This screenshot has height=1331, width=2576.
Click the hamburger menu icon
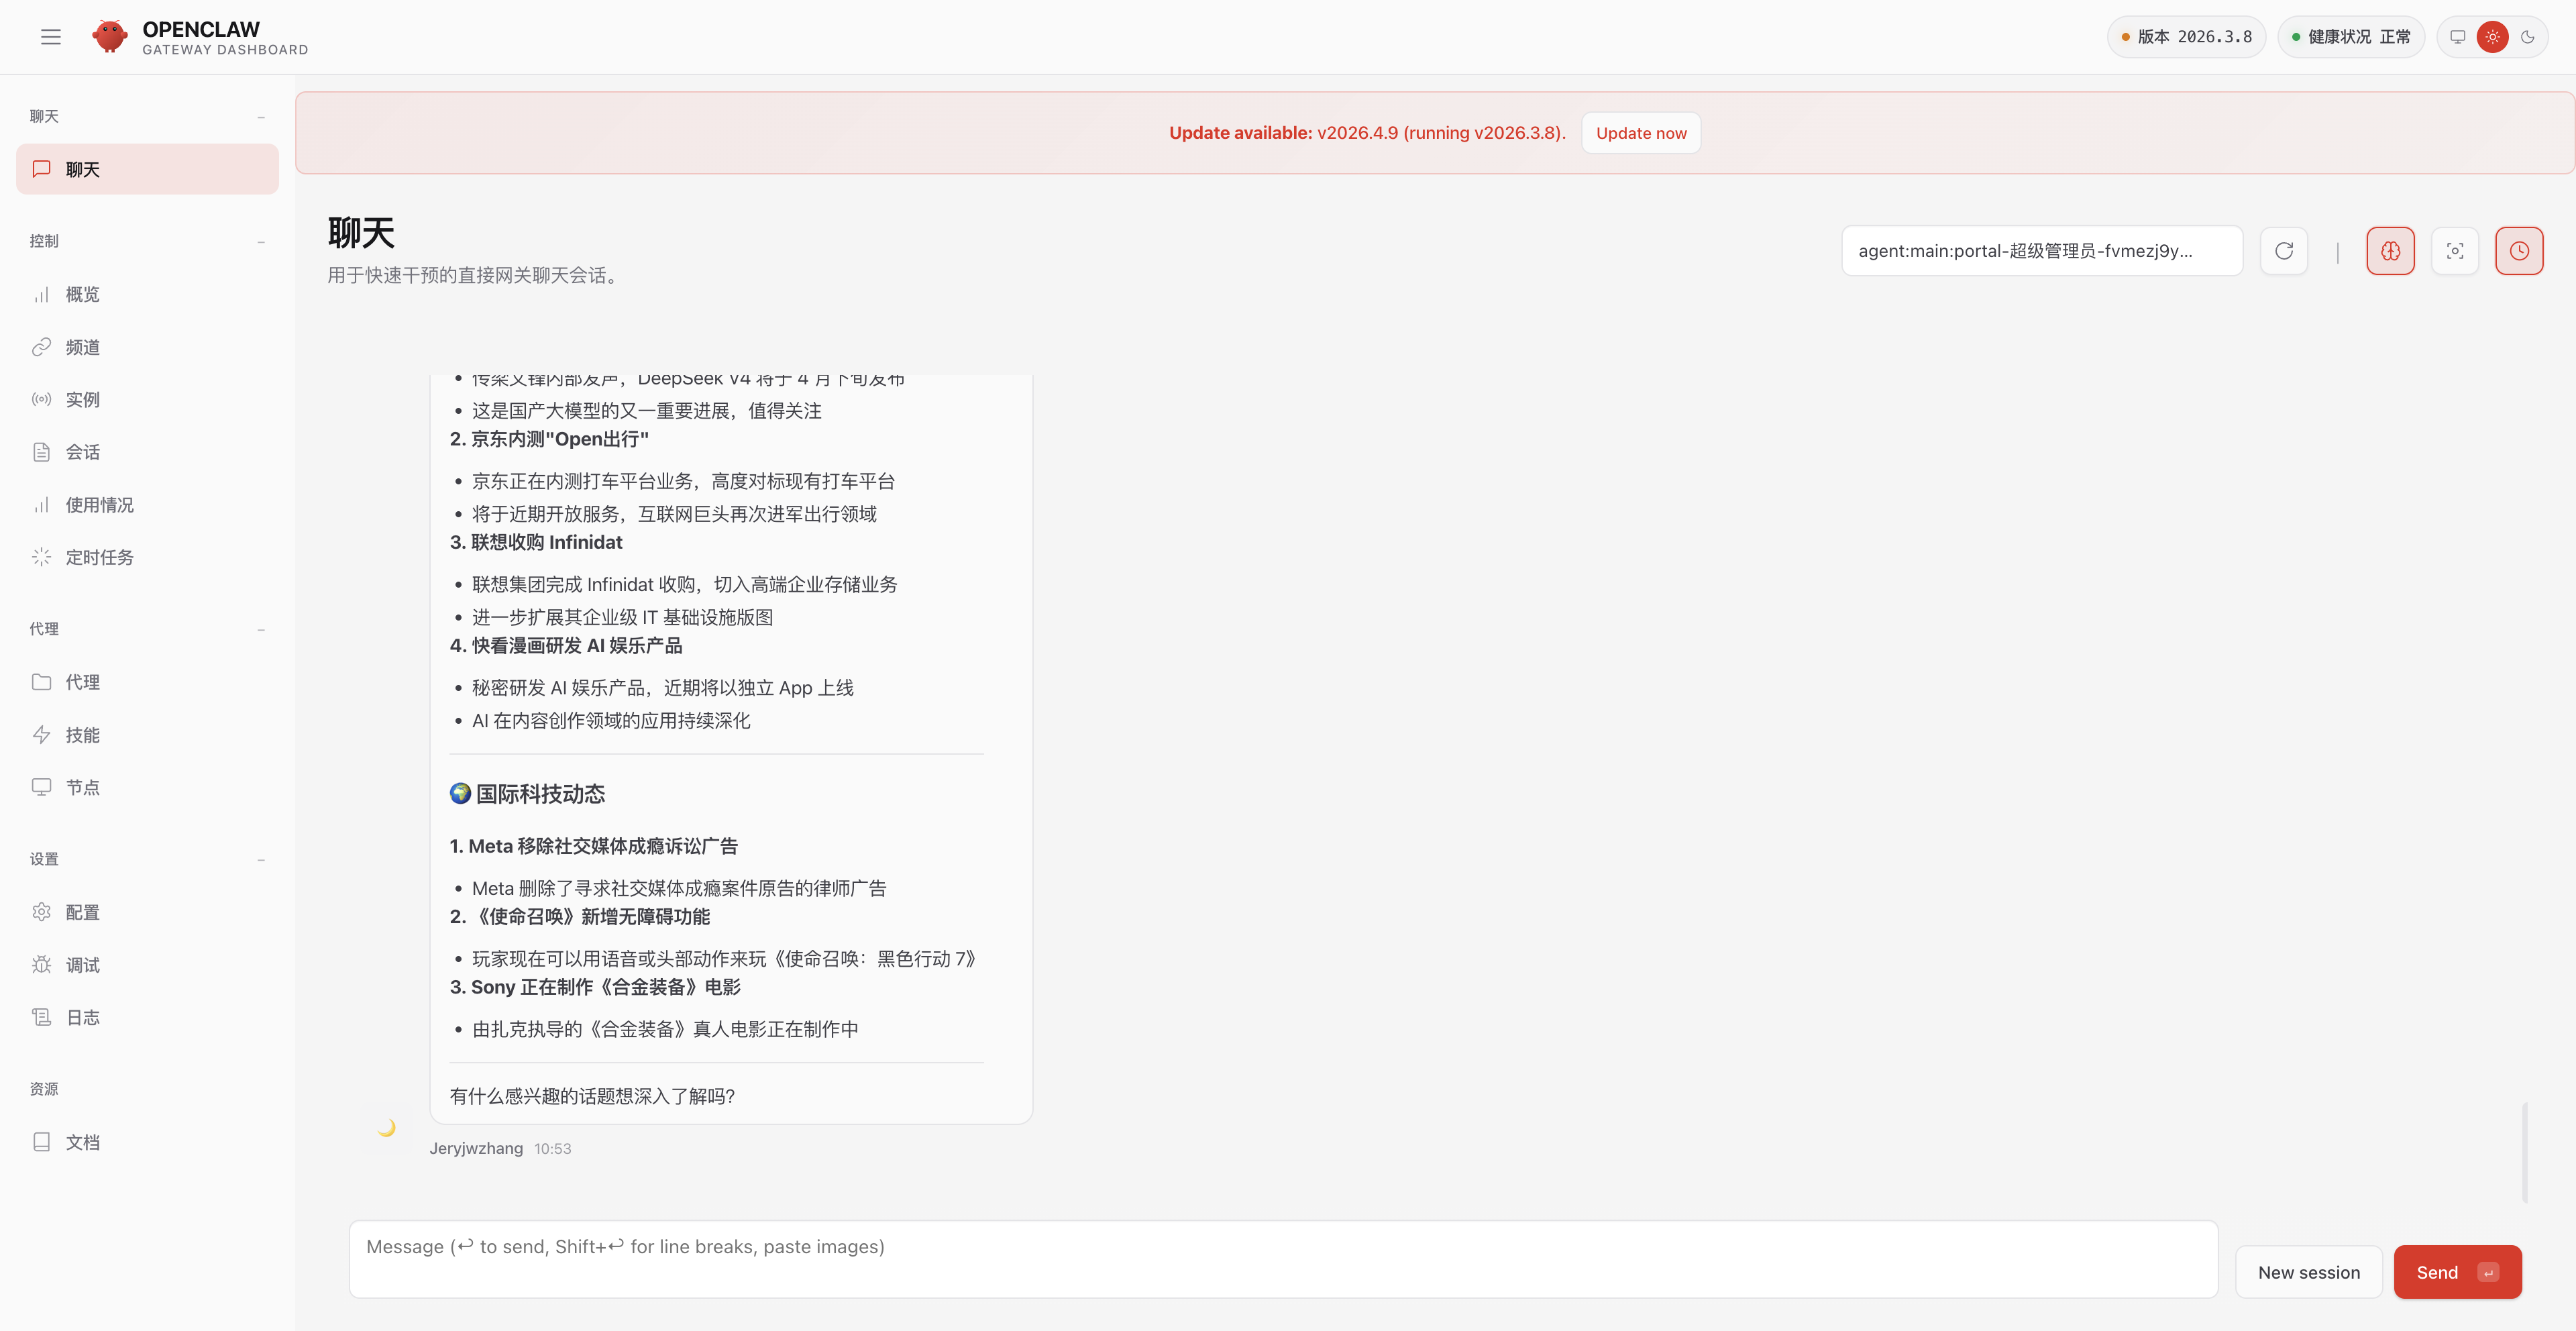coord(51,37)
